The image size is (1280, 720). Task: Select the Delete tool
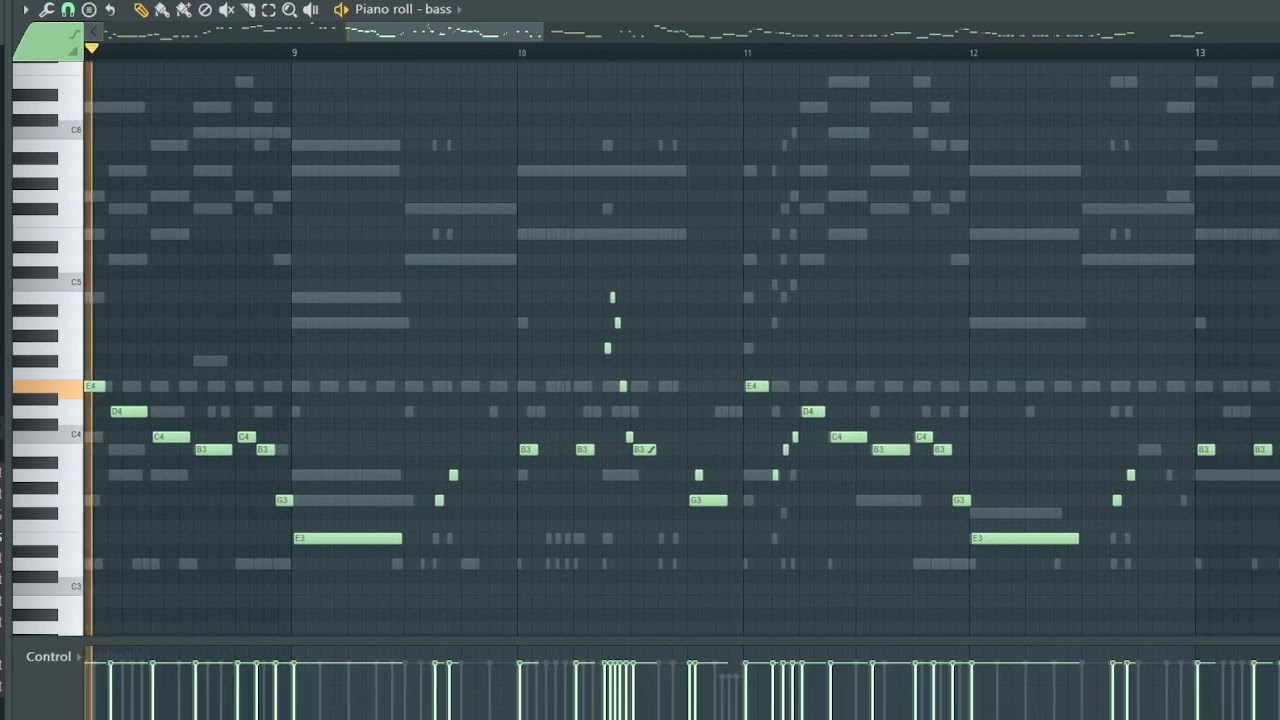tap(205, 10)
